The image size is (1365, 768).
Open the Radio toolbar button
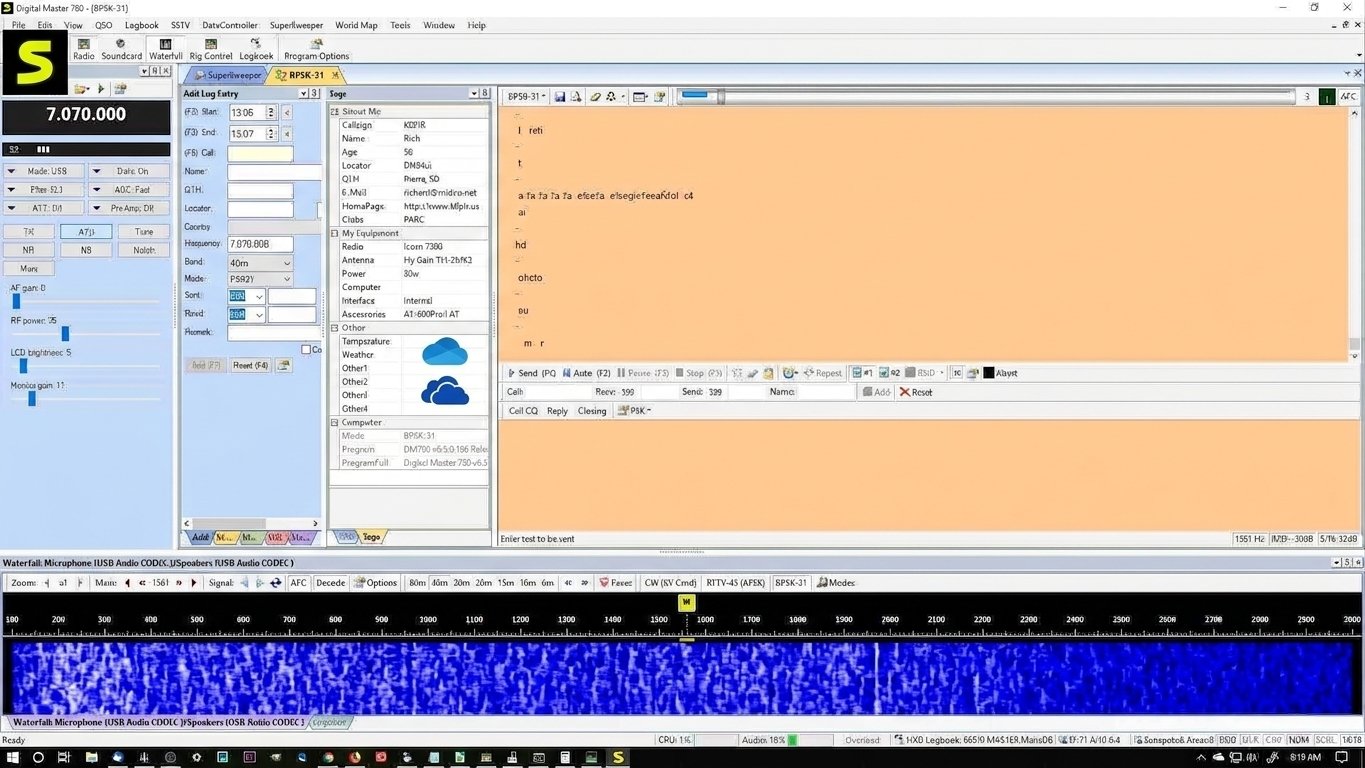point(84,50)
